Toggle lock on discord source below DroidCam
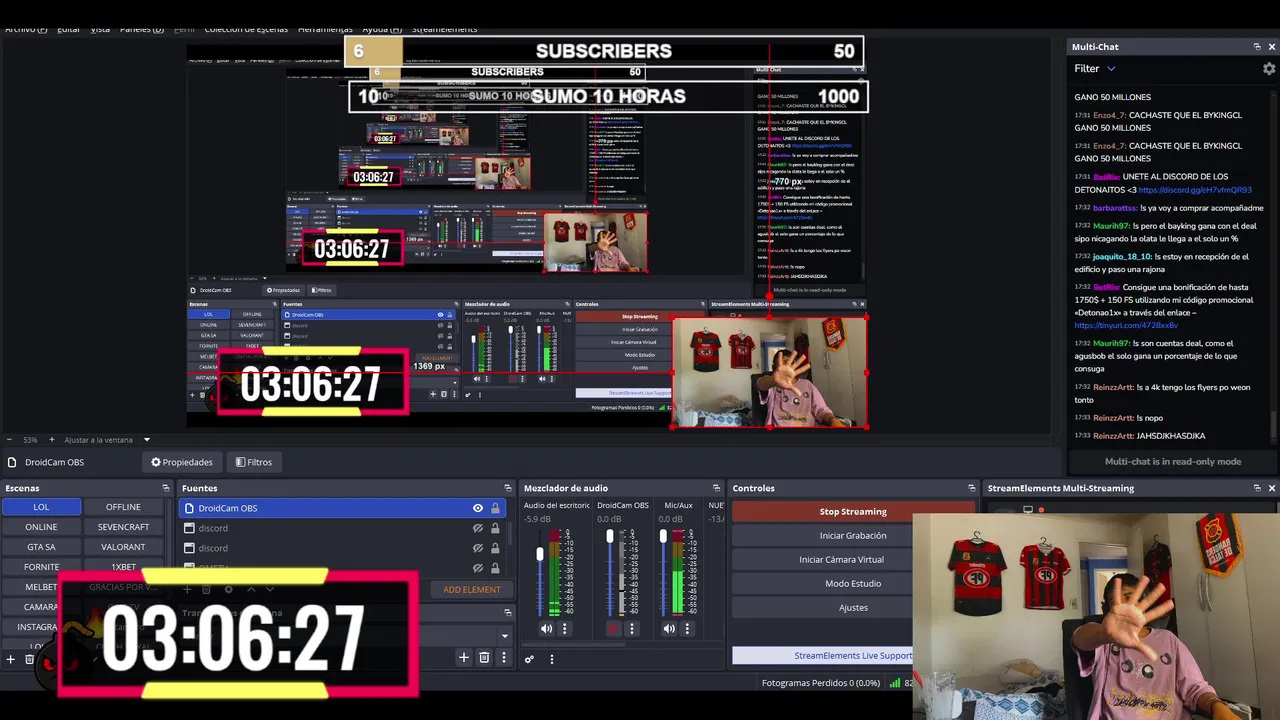The height and width of the screenshot is (720, 1280). click(494, 528)
